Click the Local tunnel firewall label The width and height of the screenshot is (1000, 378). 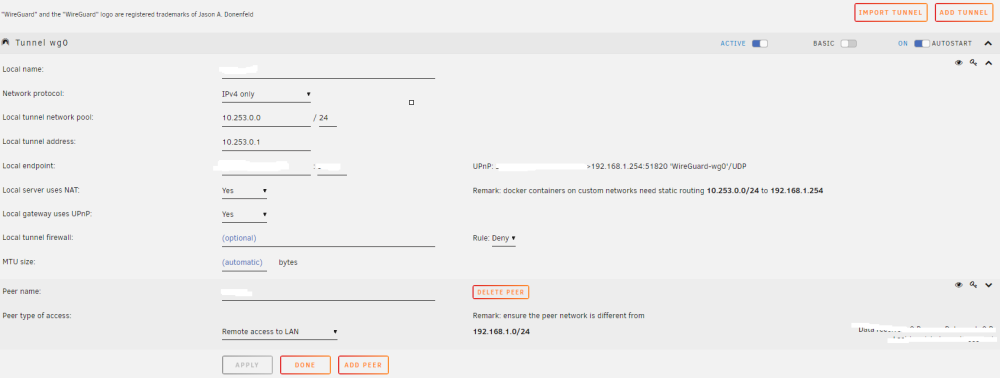click(39, 238)
